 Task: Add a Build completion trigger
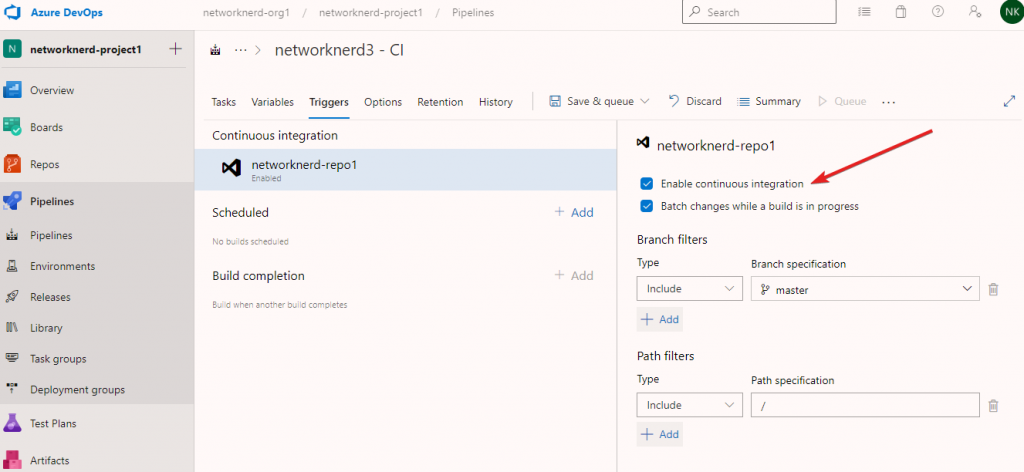tap(574, 275)
